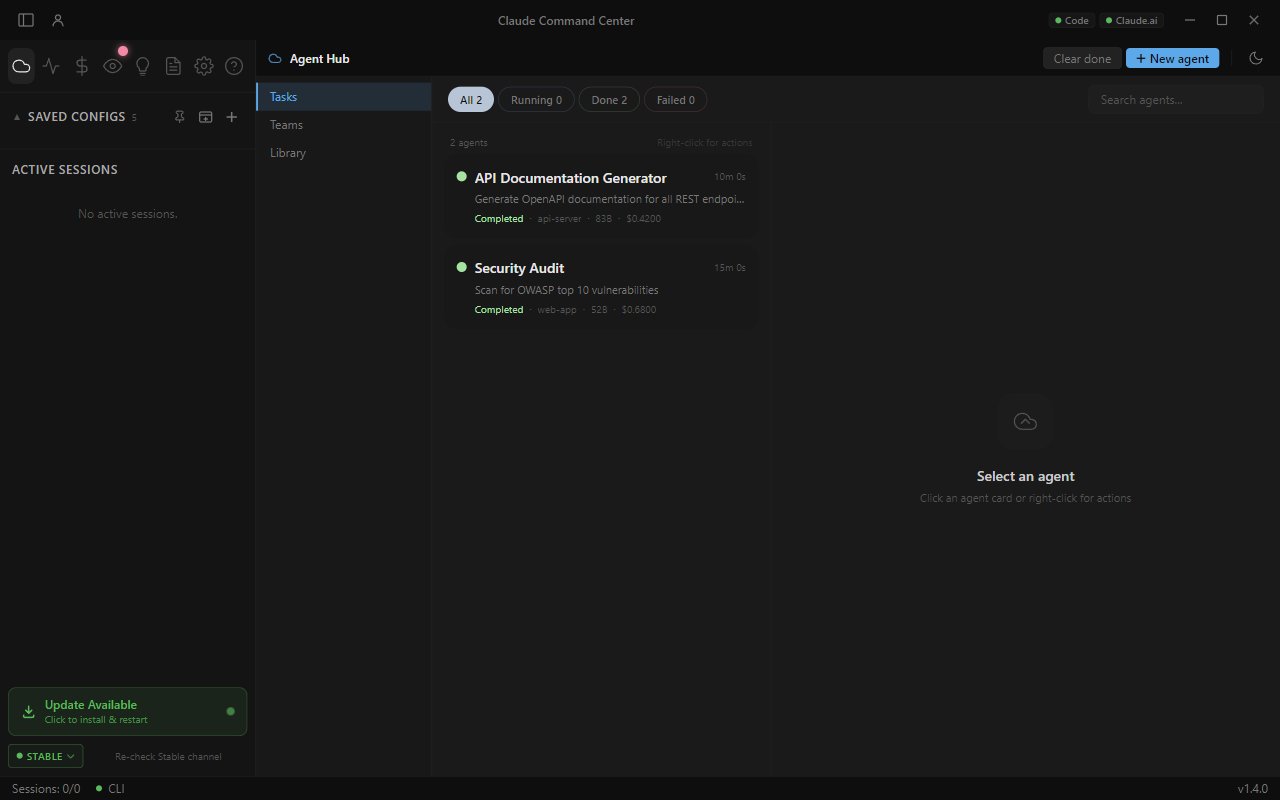Open the eye monitor icon
This screenshot has height=800, width=1280.
(x=113, y=66)
